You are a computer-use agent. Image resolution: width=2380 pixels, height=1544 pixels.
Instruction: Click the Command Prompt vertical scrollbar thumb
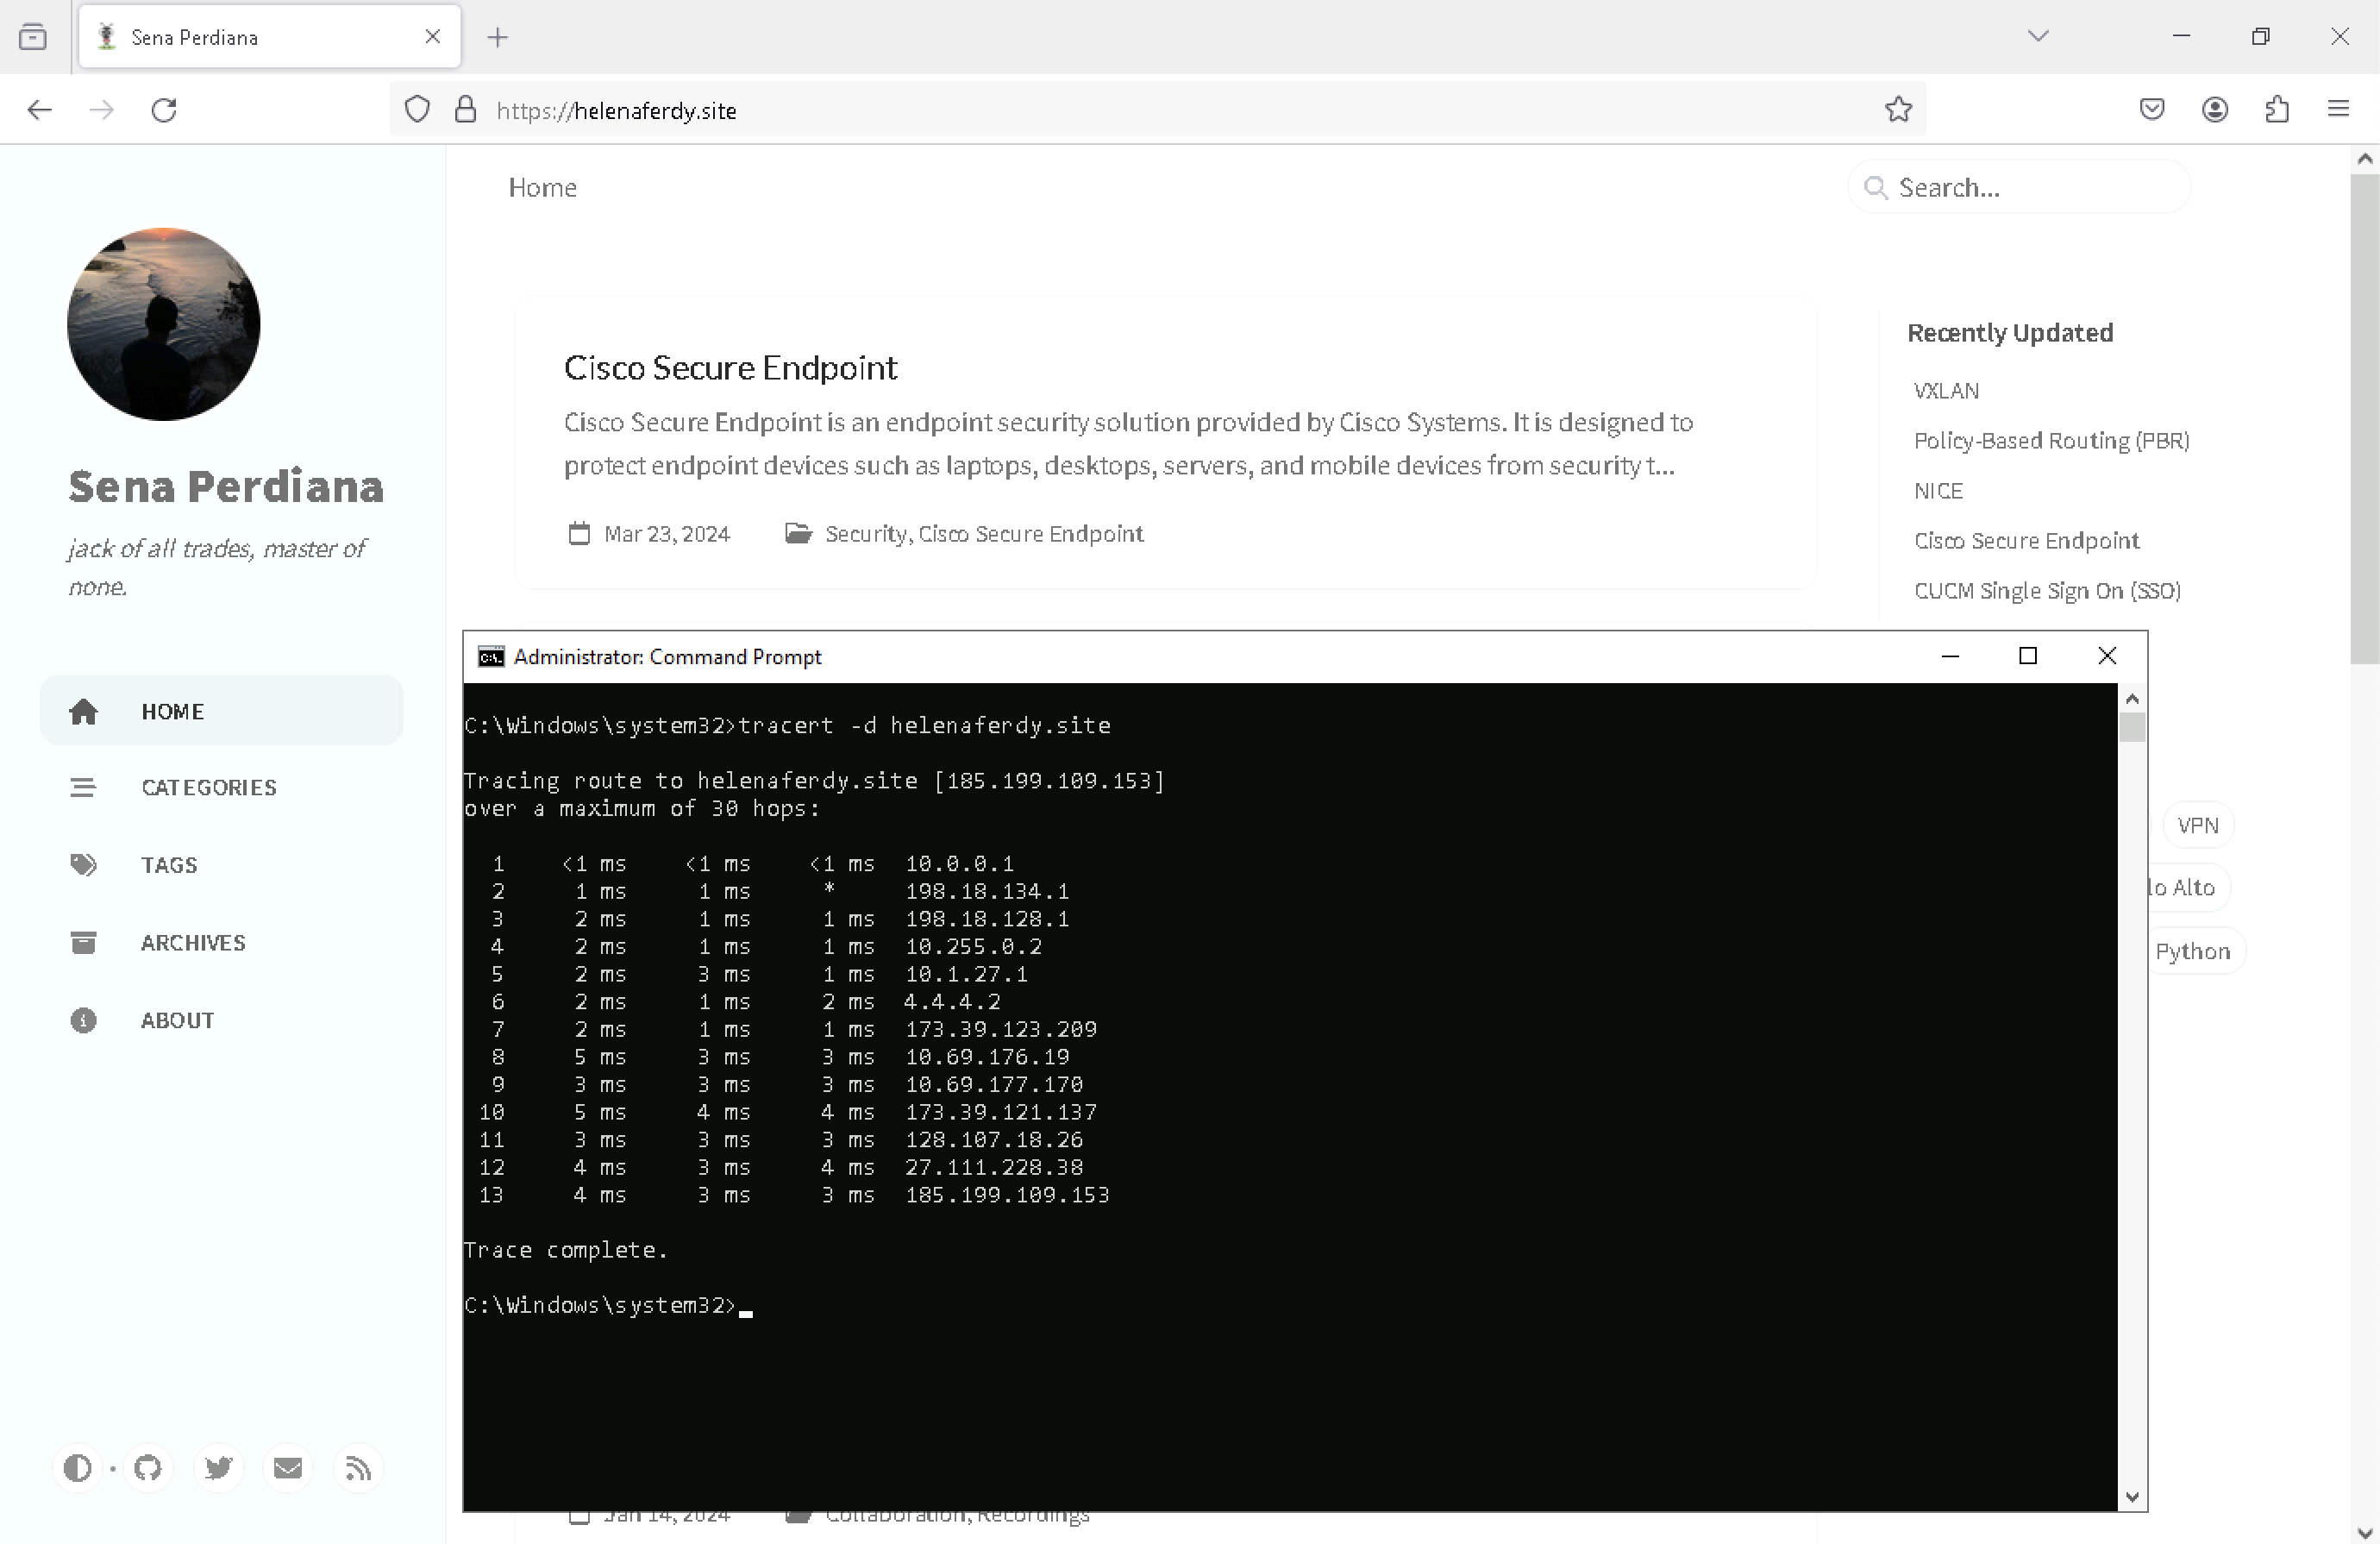pos(2132,727)
